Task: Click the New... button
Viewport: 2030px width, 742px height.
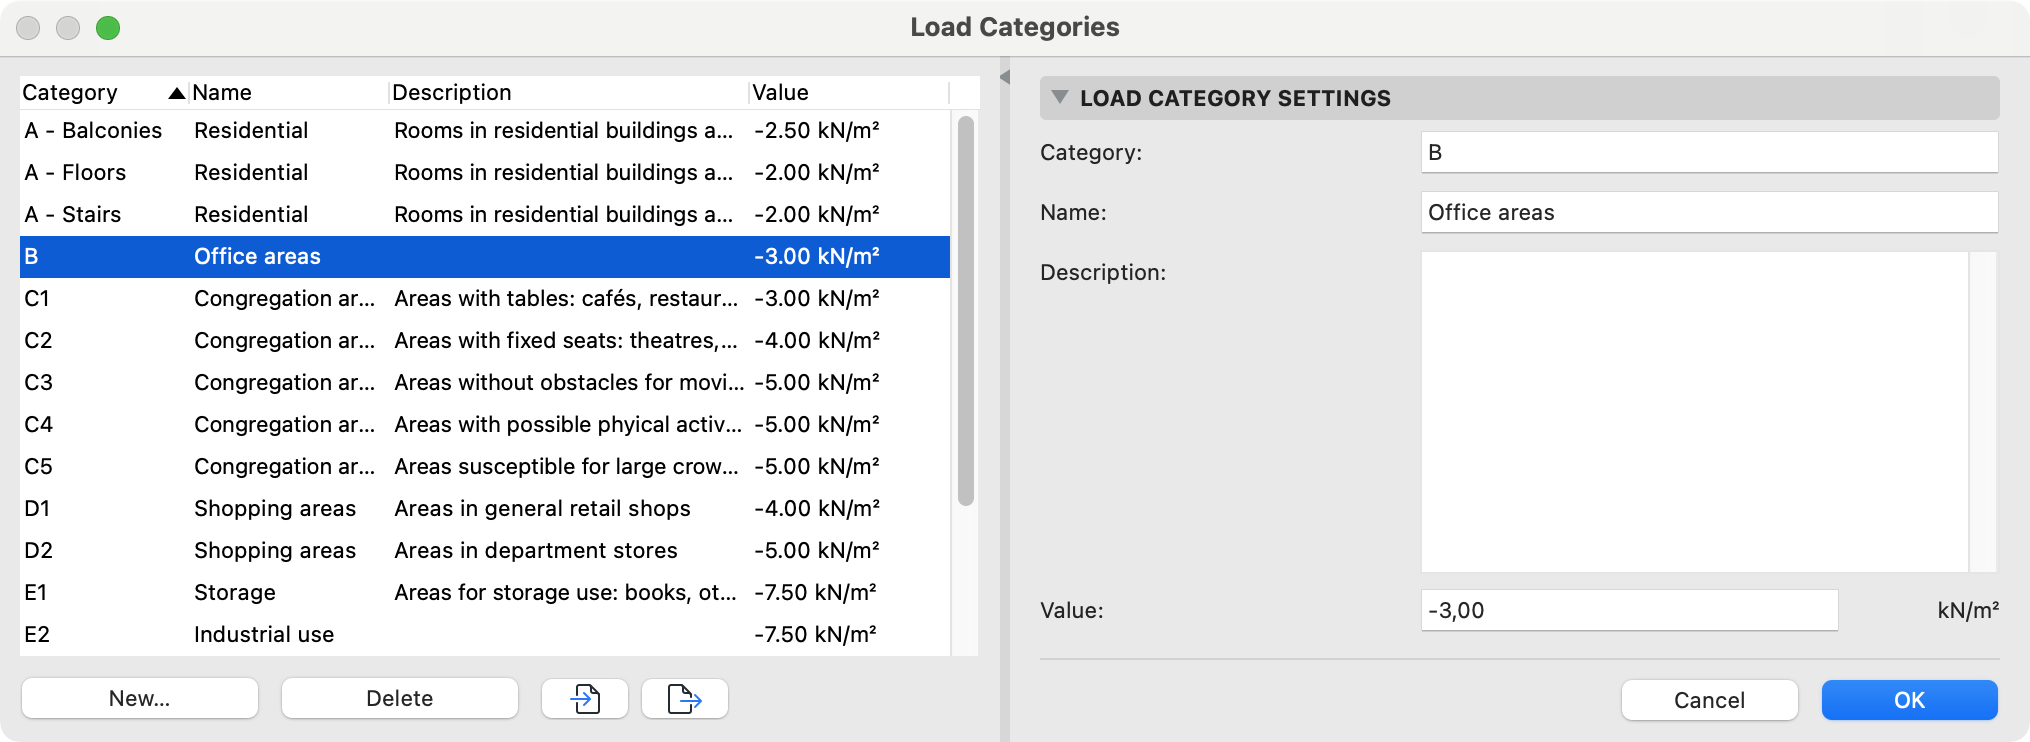Action: [x=140, y=698]
